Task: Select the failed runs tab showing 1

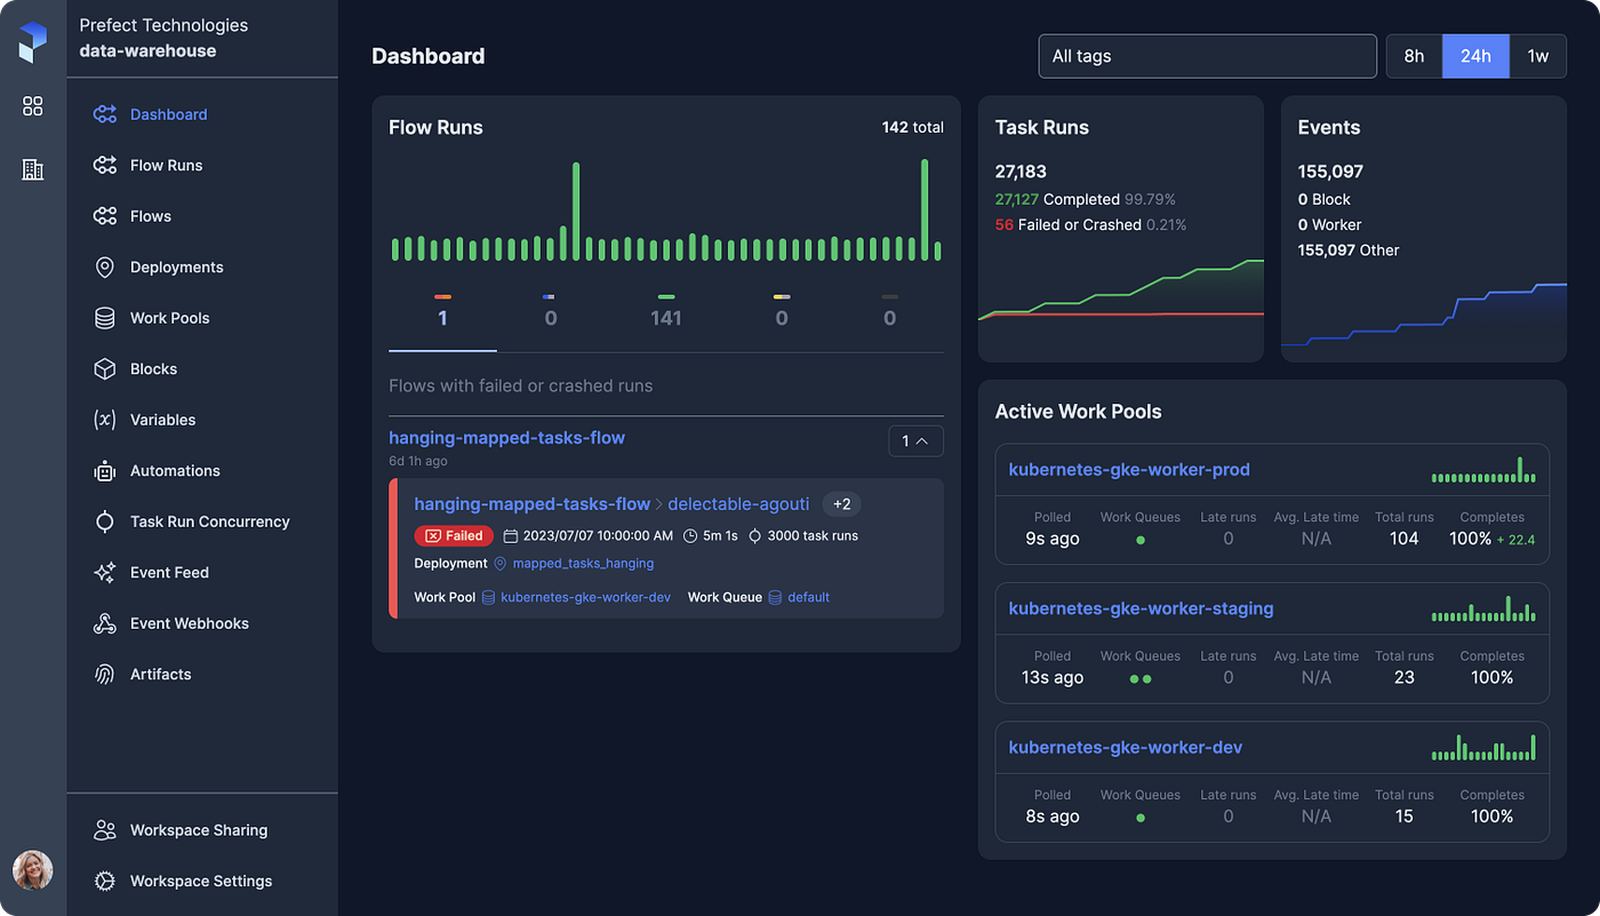Action: (442, 318)
